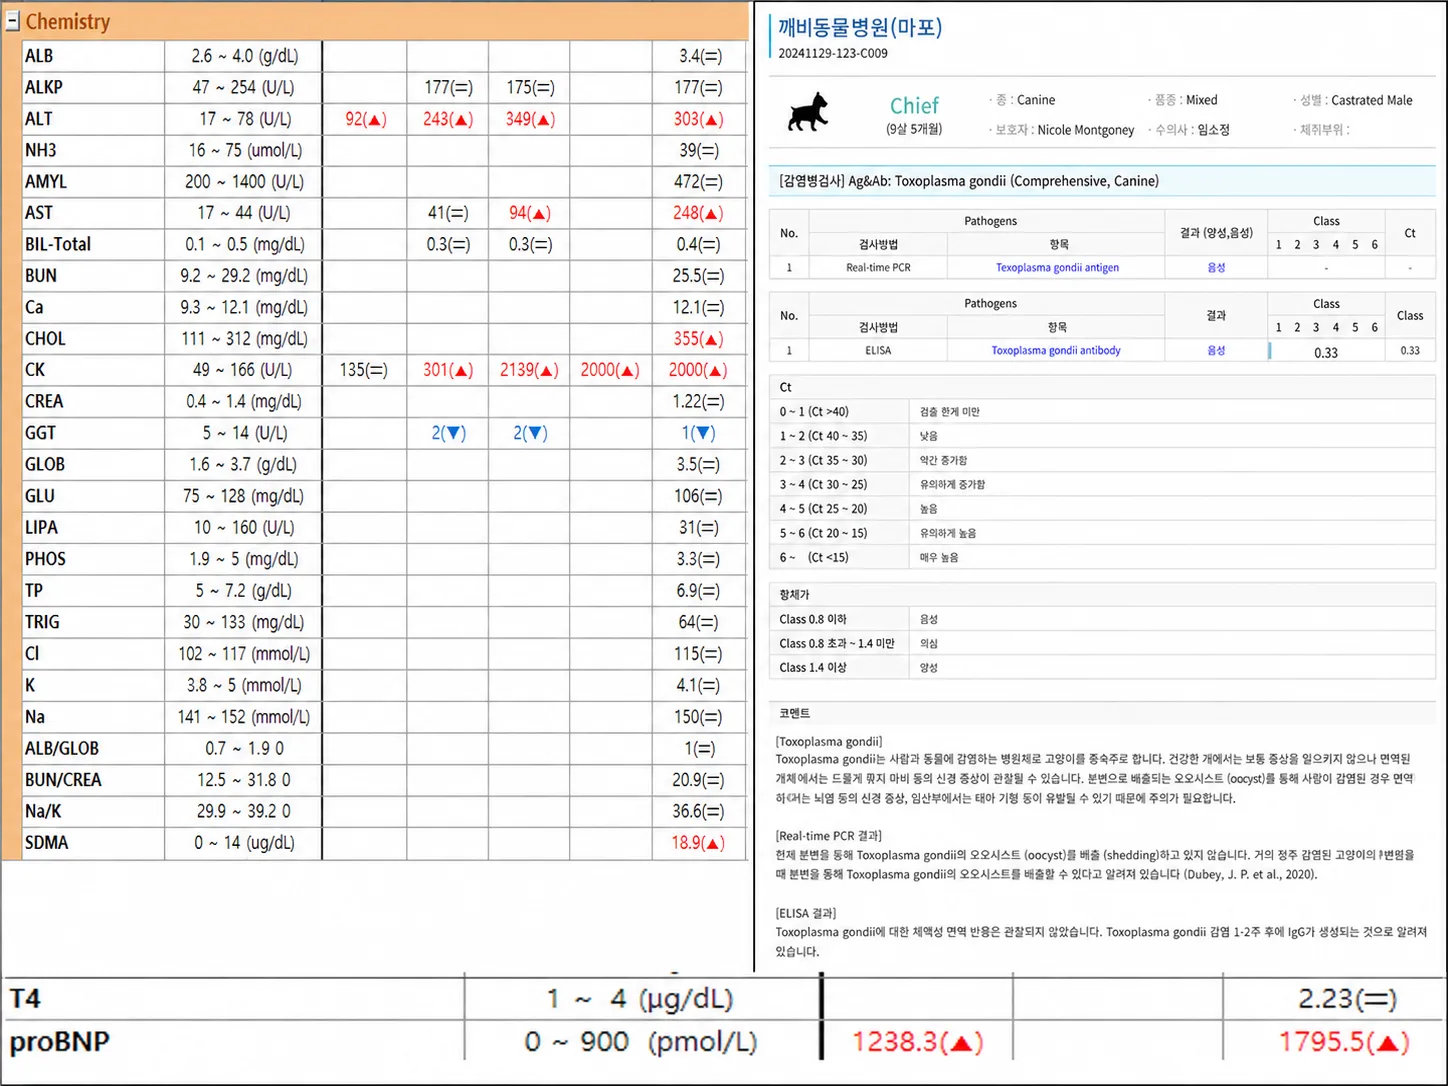This screenshot has height=1086, width=1448.
Task: Click the AST value 248 flagged high
Action: [698, 213]
